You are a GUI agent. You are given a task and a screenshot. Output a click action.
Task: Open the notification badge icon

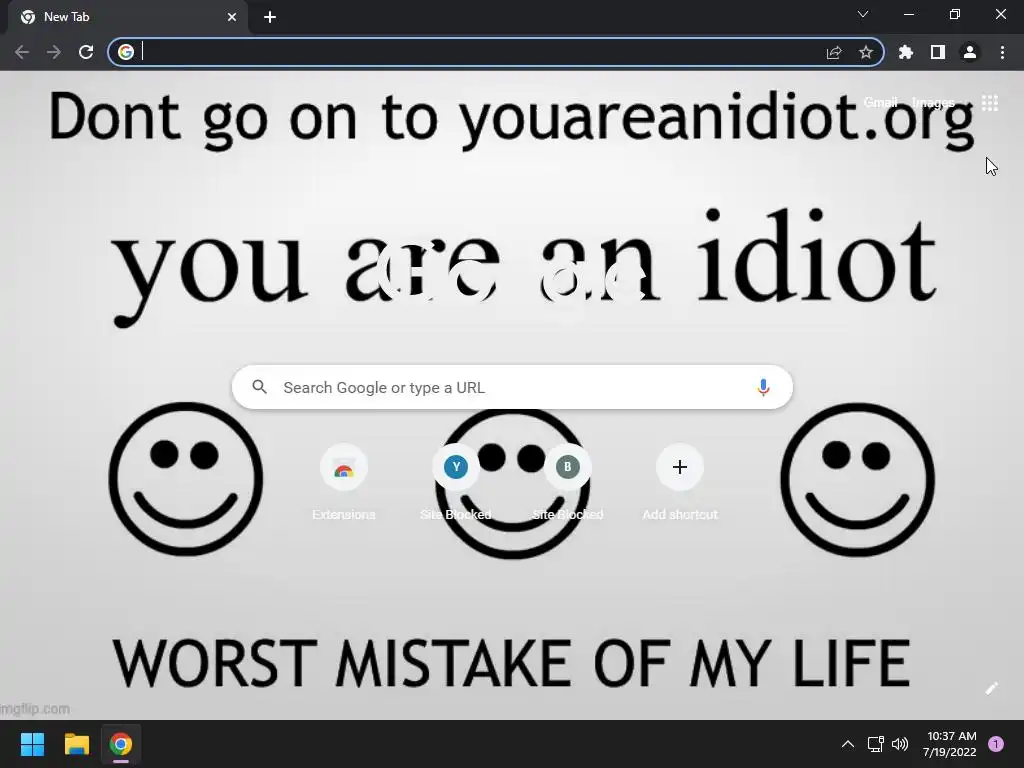996,744
